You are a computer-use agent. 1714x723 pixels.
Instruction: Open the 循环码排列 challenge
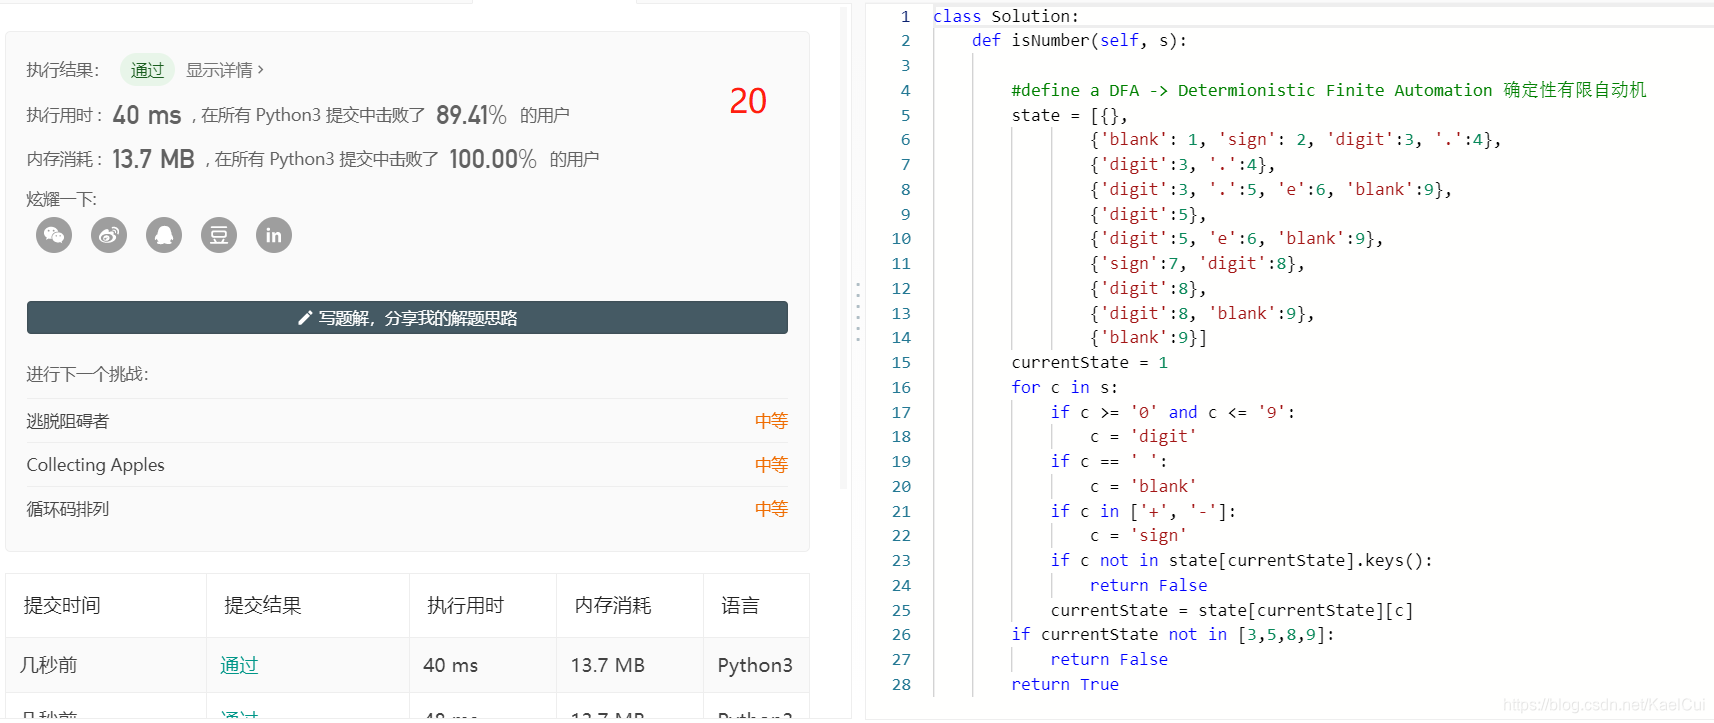[68, 509]
